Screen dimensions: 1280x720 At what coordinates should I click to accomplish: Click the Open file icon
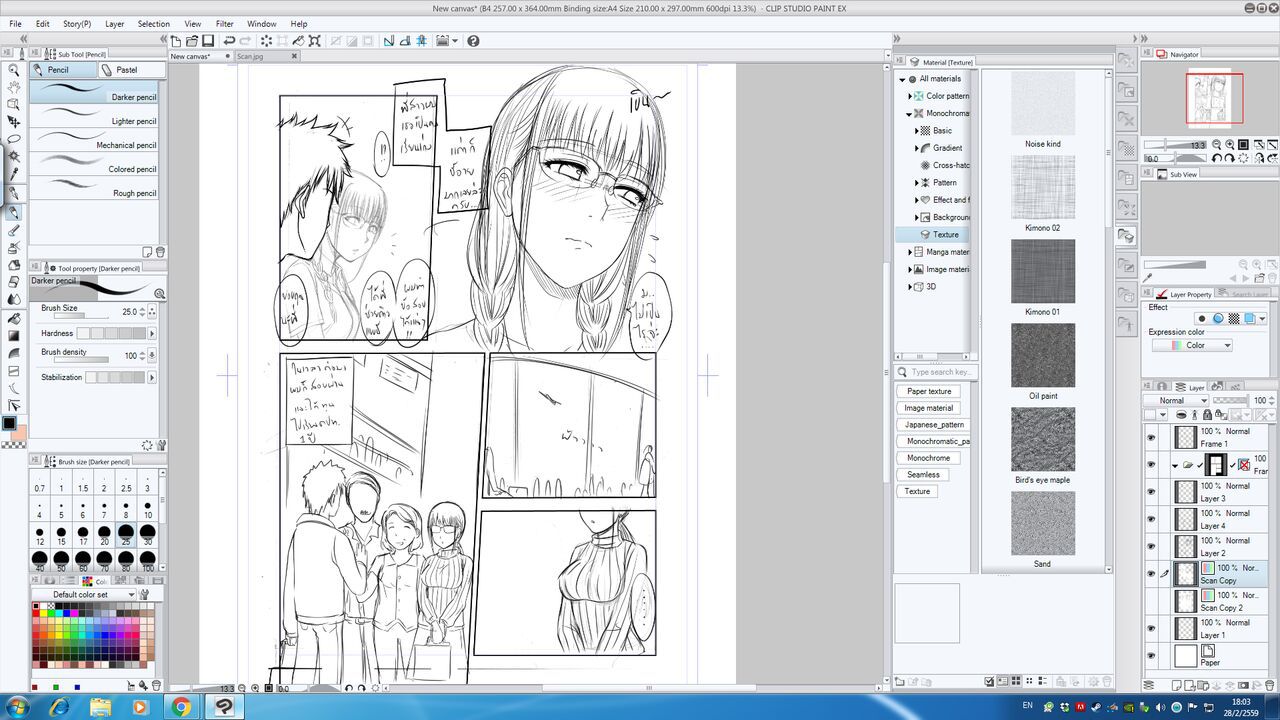pos(192,41)
